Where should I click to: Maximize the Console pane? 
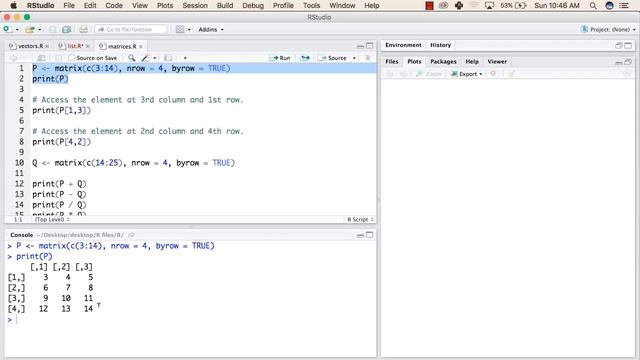370,235
